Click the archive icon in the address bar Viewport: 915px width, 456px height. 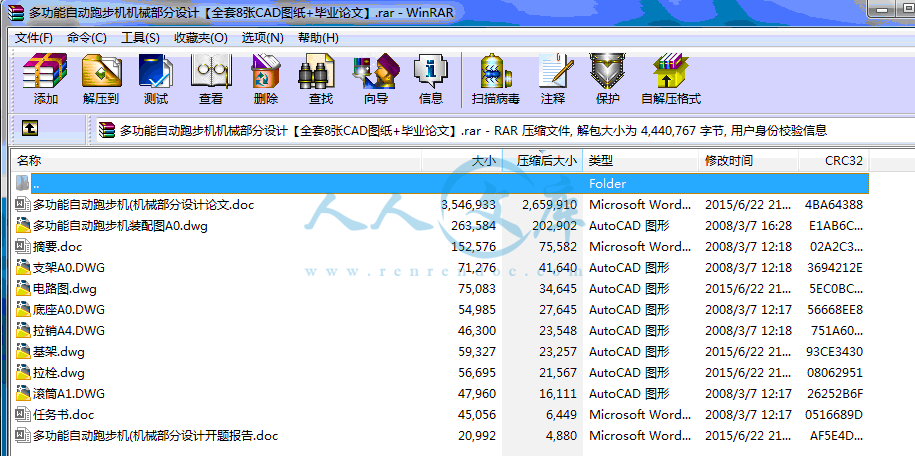tap(107, 130)
